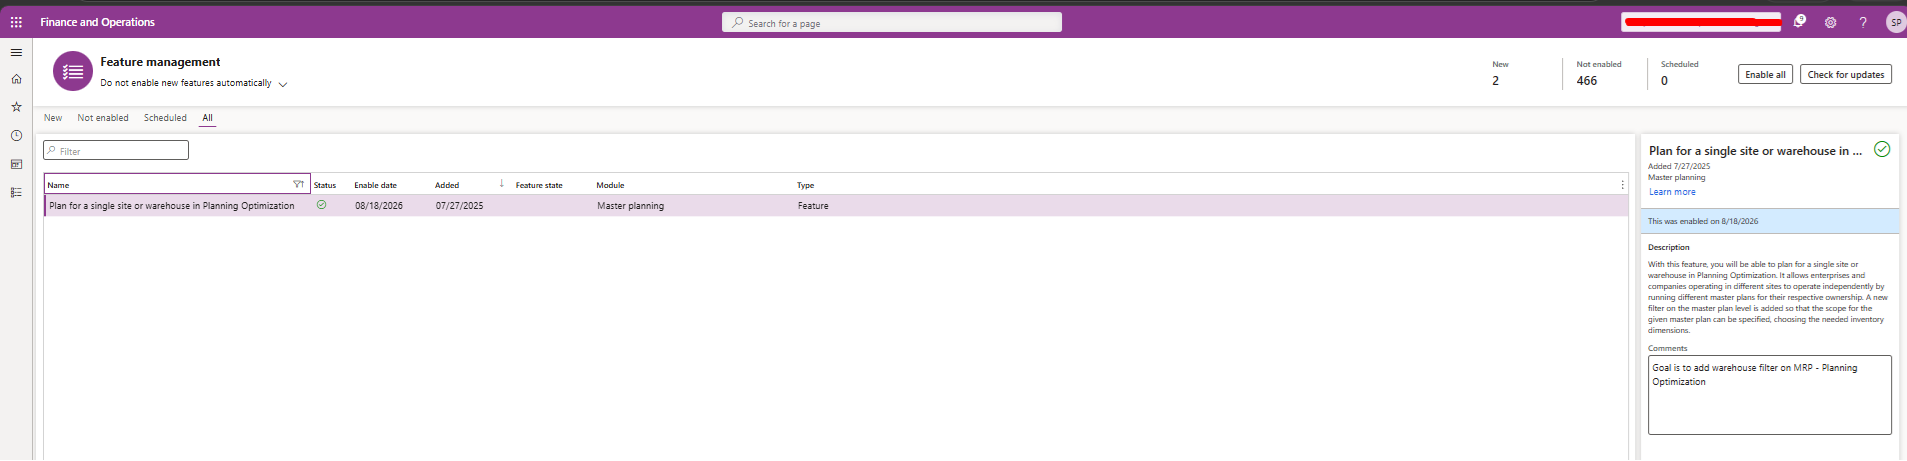1907x461 pixels.
Task: Click the Enable all button
Action: point(1765,74)
